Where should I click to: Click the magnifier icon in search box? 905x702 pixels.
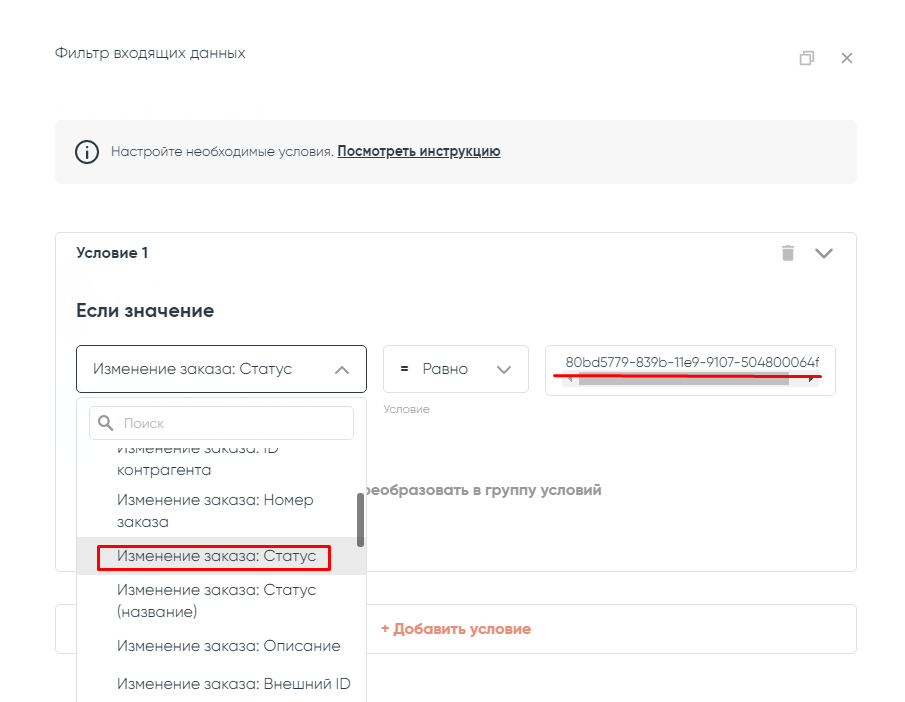pyautogui.click(x=105, y=423)
